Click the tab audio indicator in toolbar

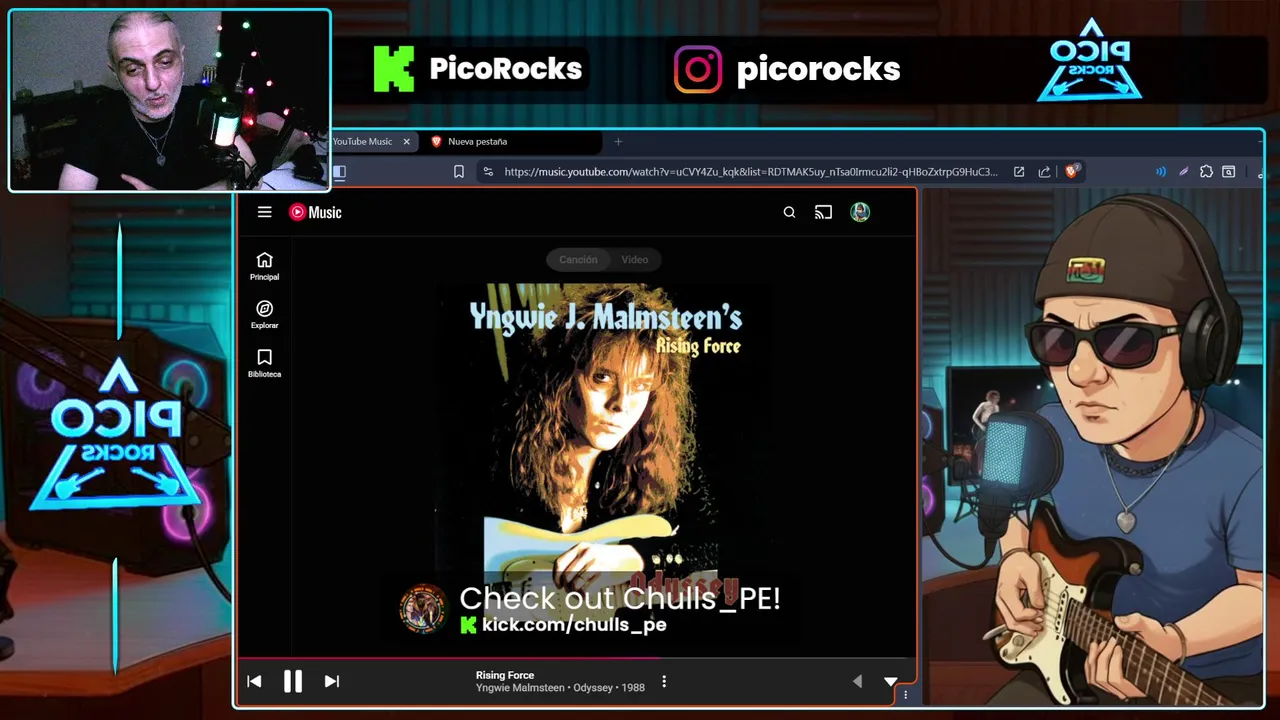tap(1161, 172)
